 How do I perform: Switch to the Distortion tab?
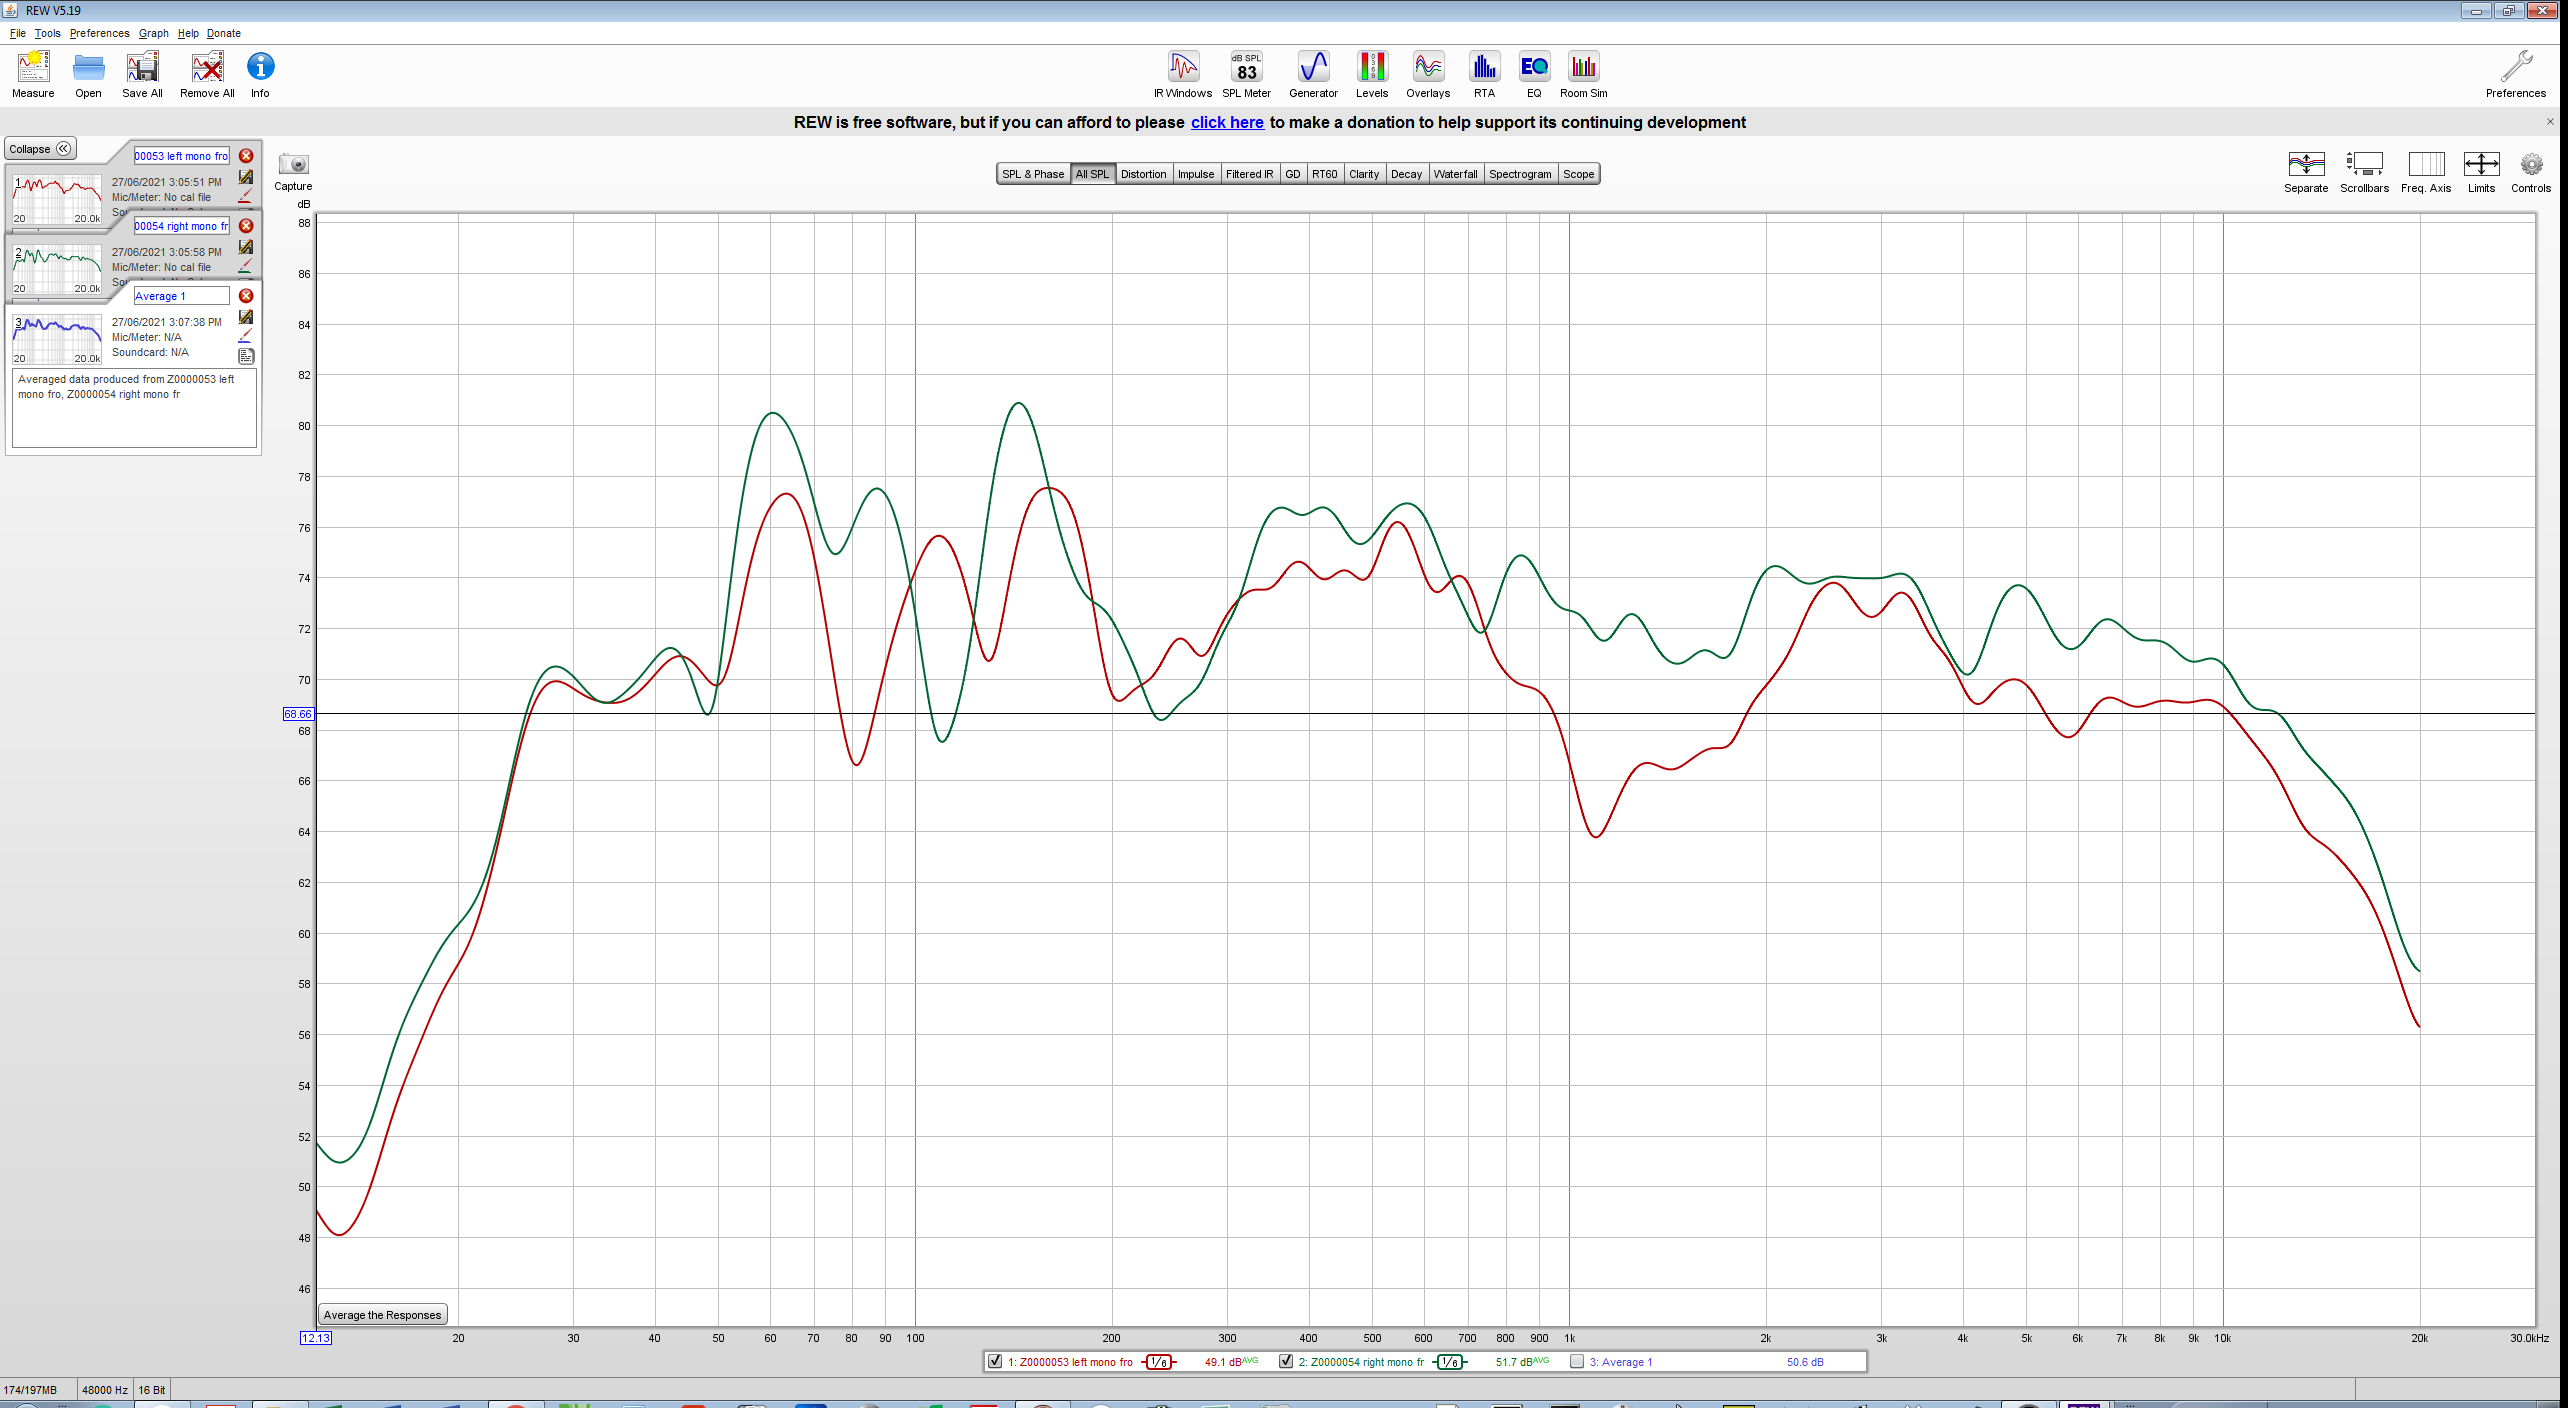(x=1143, y=174)
